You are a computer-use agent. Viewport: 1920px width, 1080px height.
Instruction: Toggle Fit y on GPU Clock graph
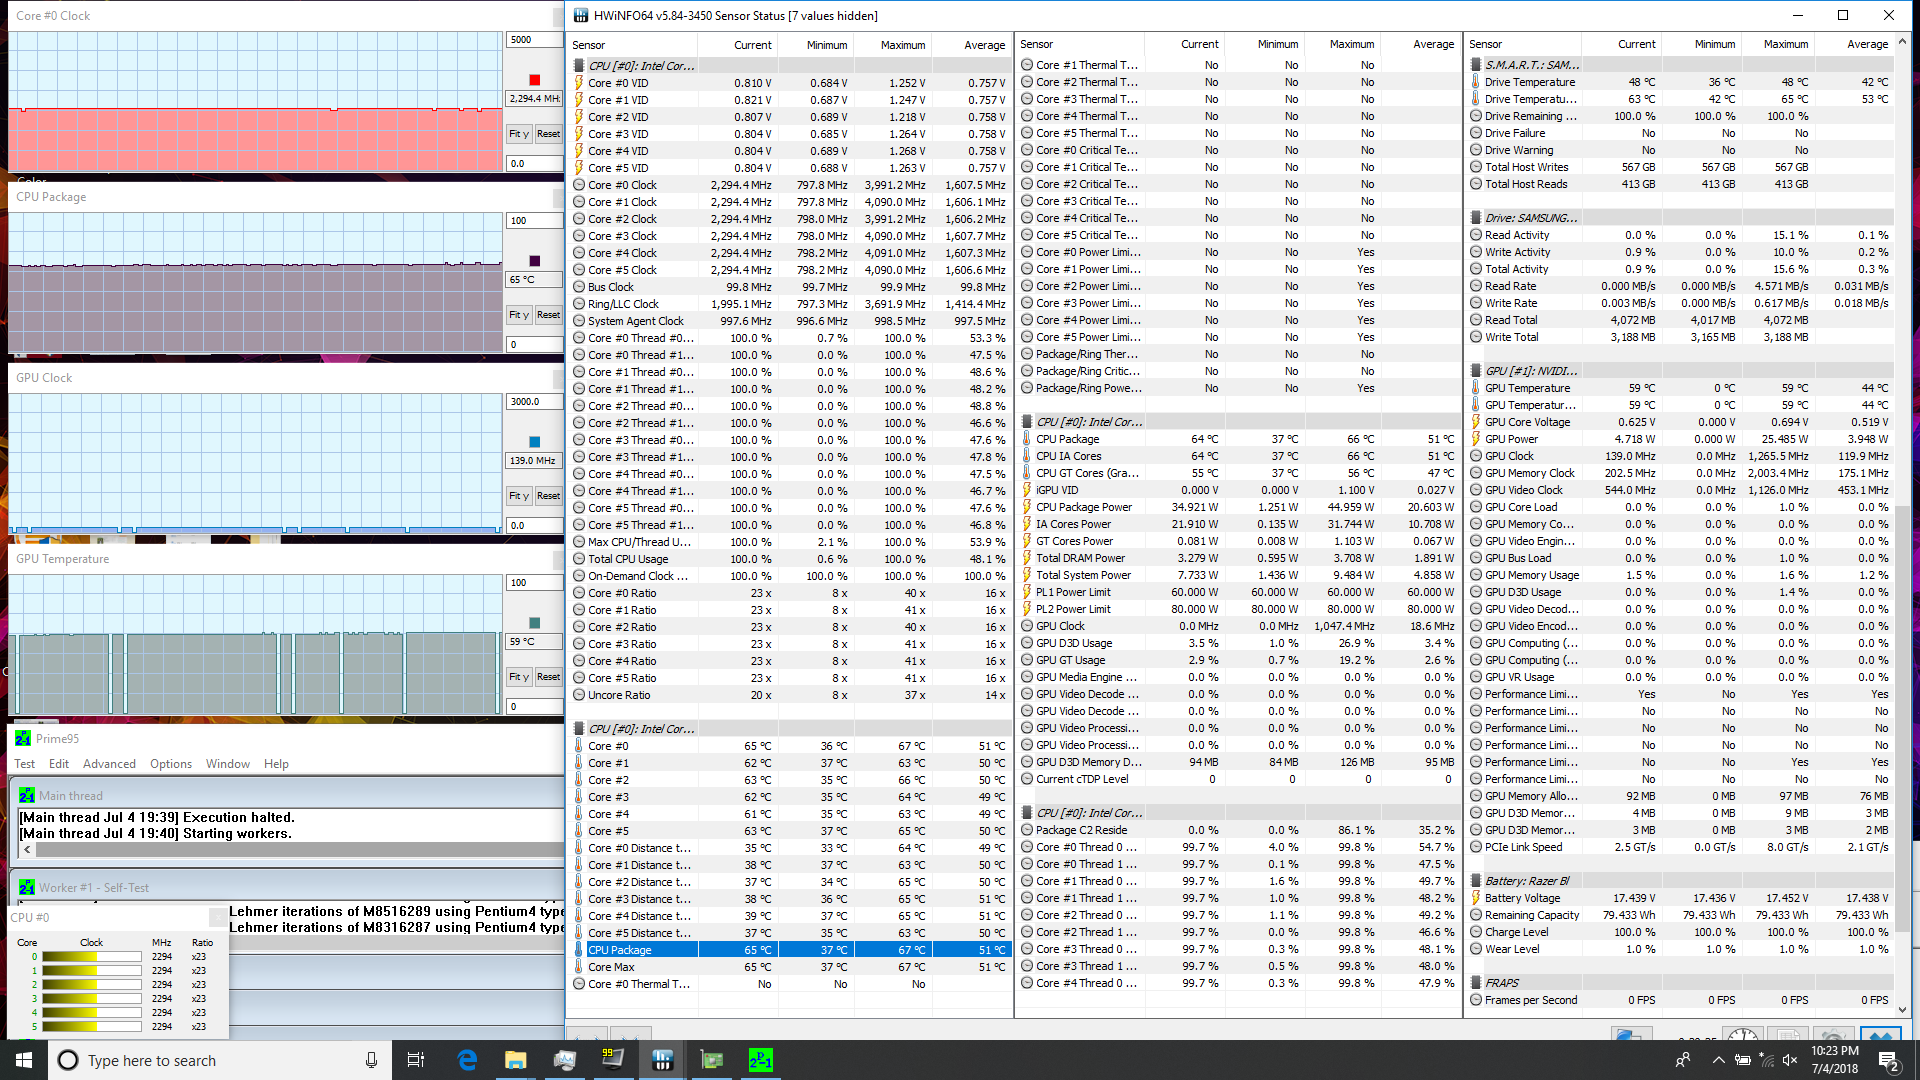click(518, 496)
